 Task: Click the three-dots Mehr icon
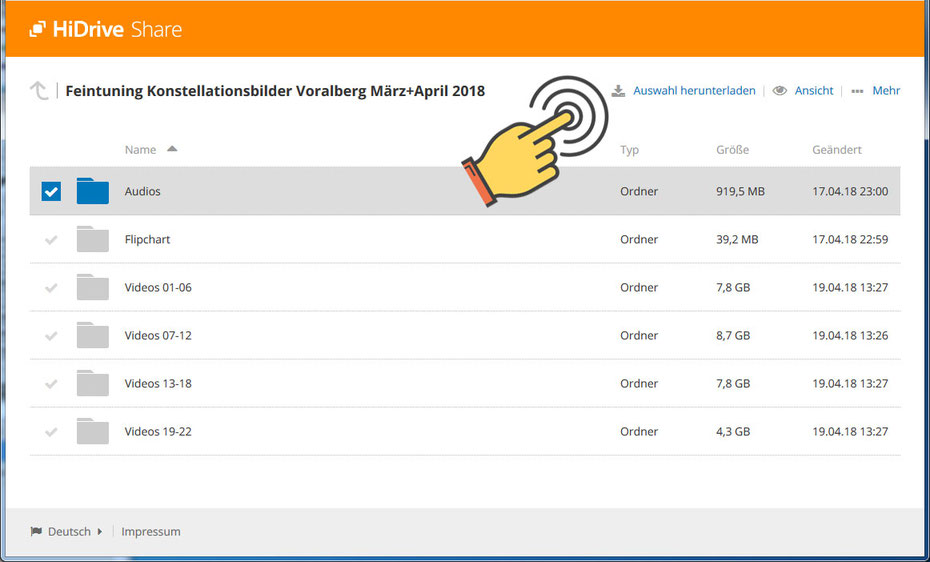(x=857, y=91)
